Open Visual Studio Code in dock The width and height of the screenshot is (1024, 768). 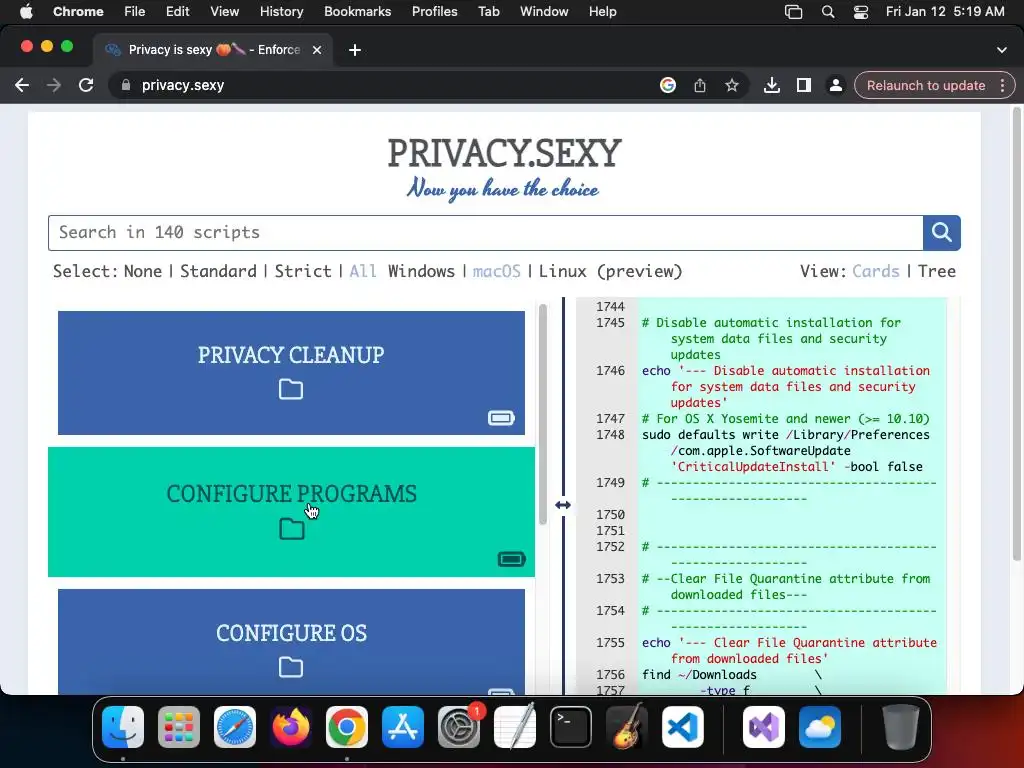(x=683, y=727)
